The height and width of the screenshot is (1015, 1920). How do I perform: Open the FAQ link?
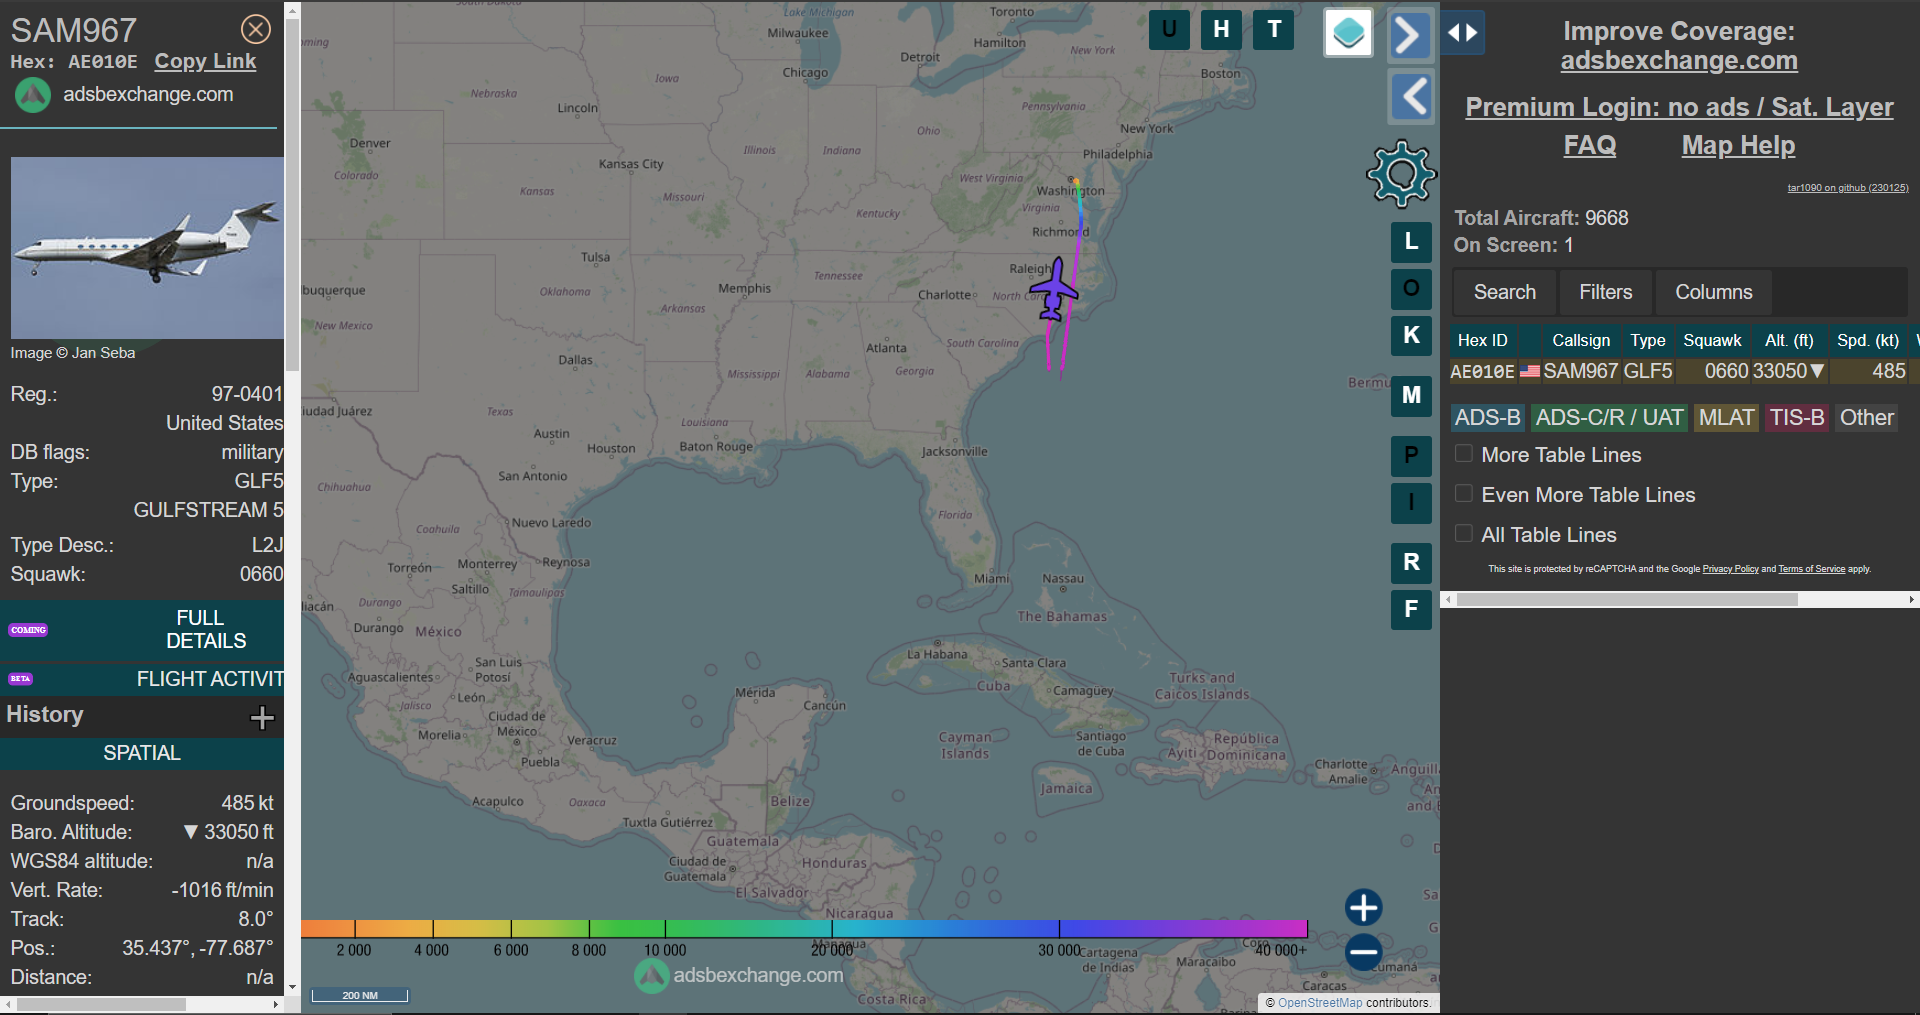coord(1589,146)
